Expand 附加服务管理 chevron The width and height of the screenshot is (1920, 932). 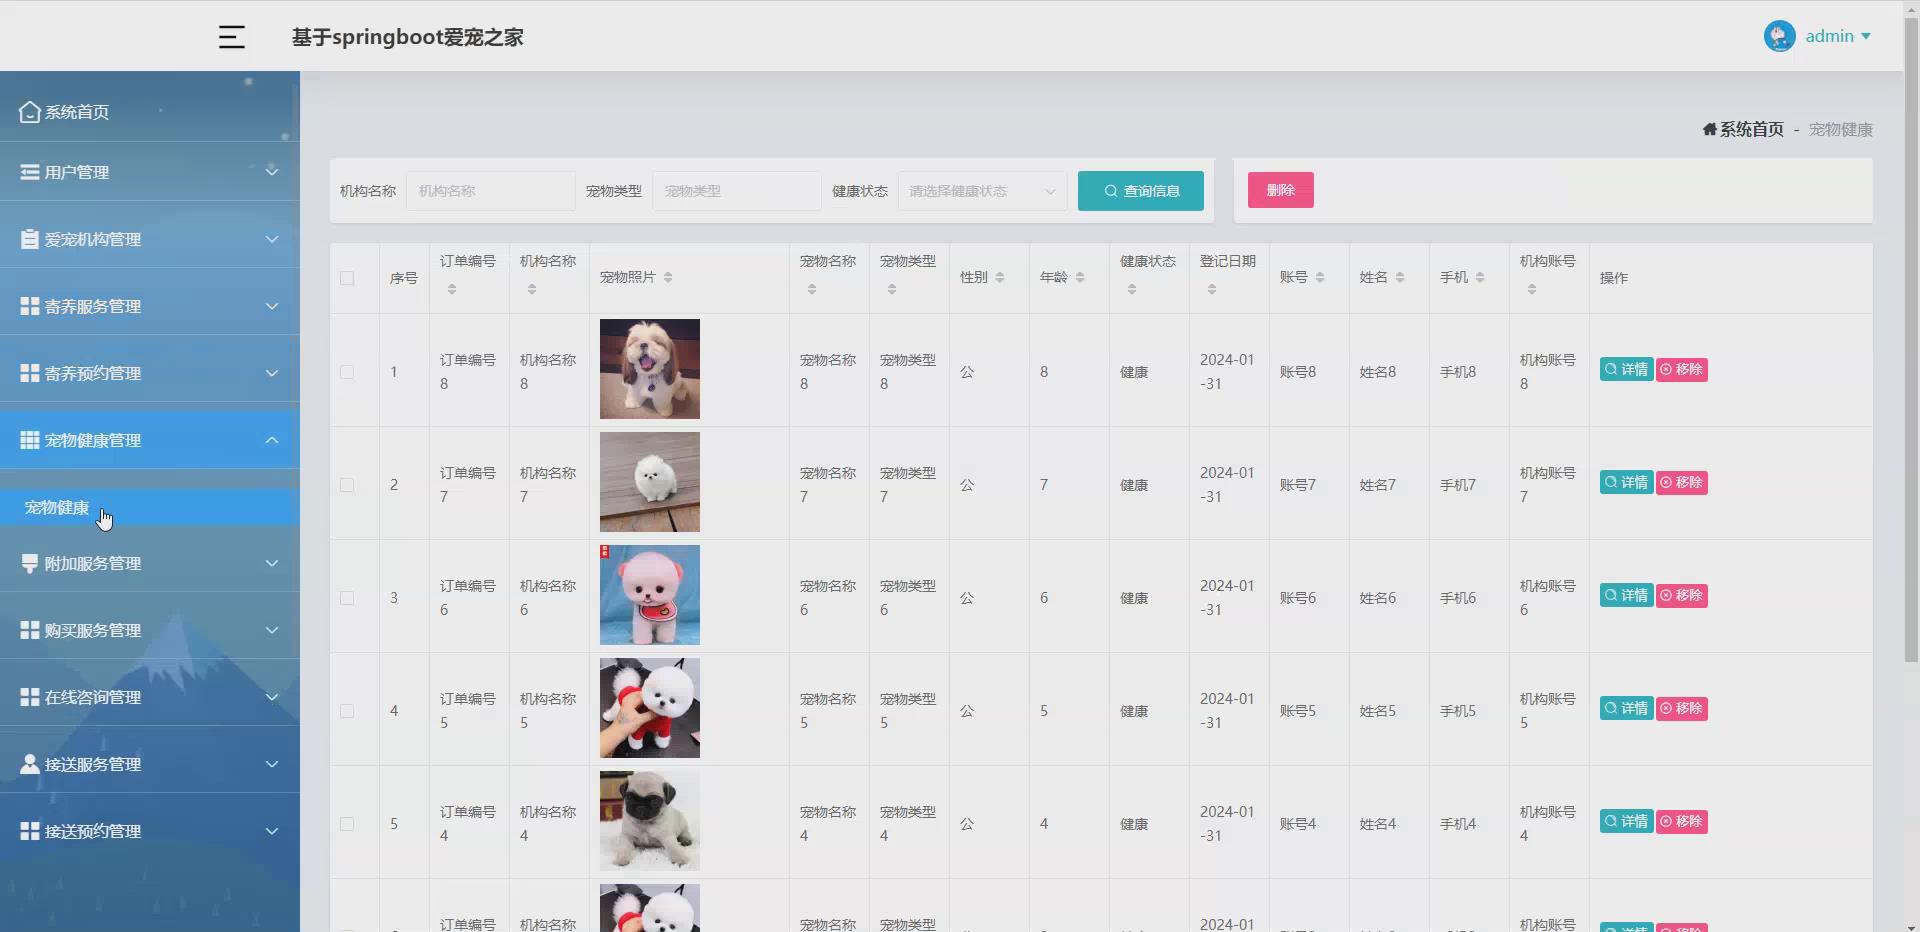[272, 563]
